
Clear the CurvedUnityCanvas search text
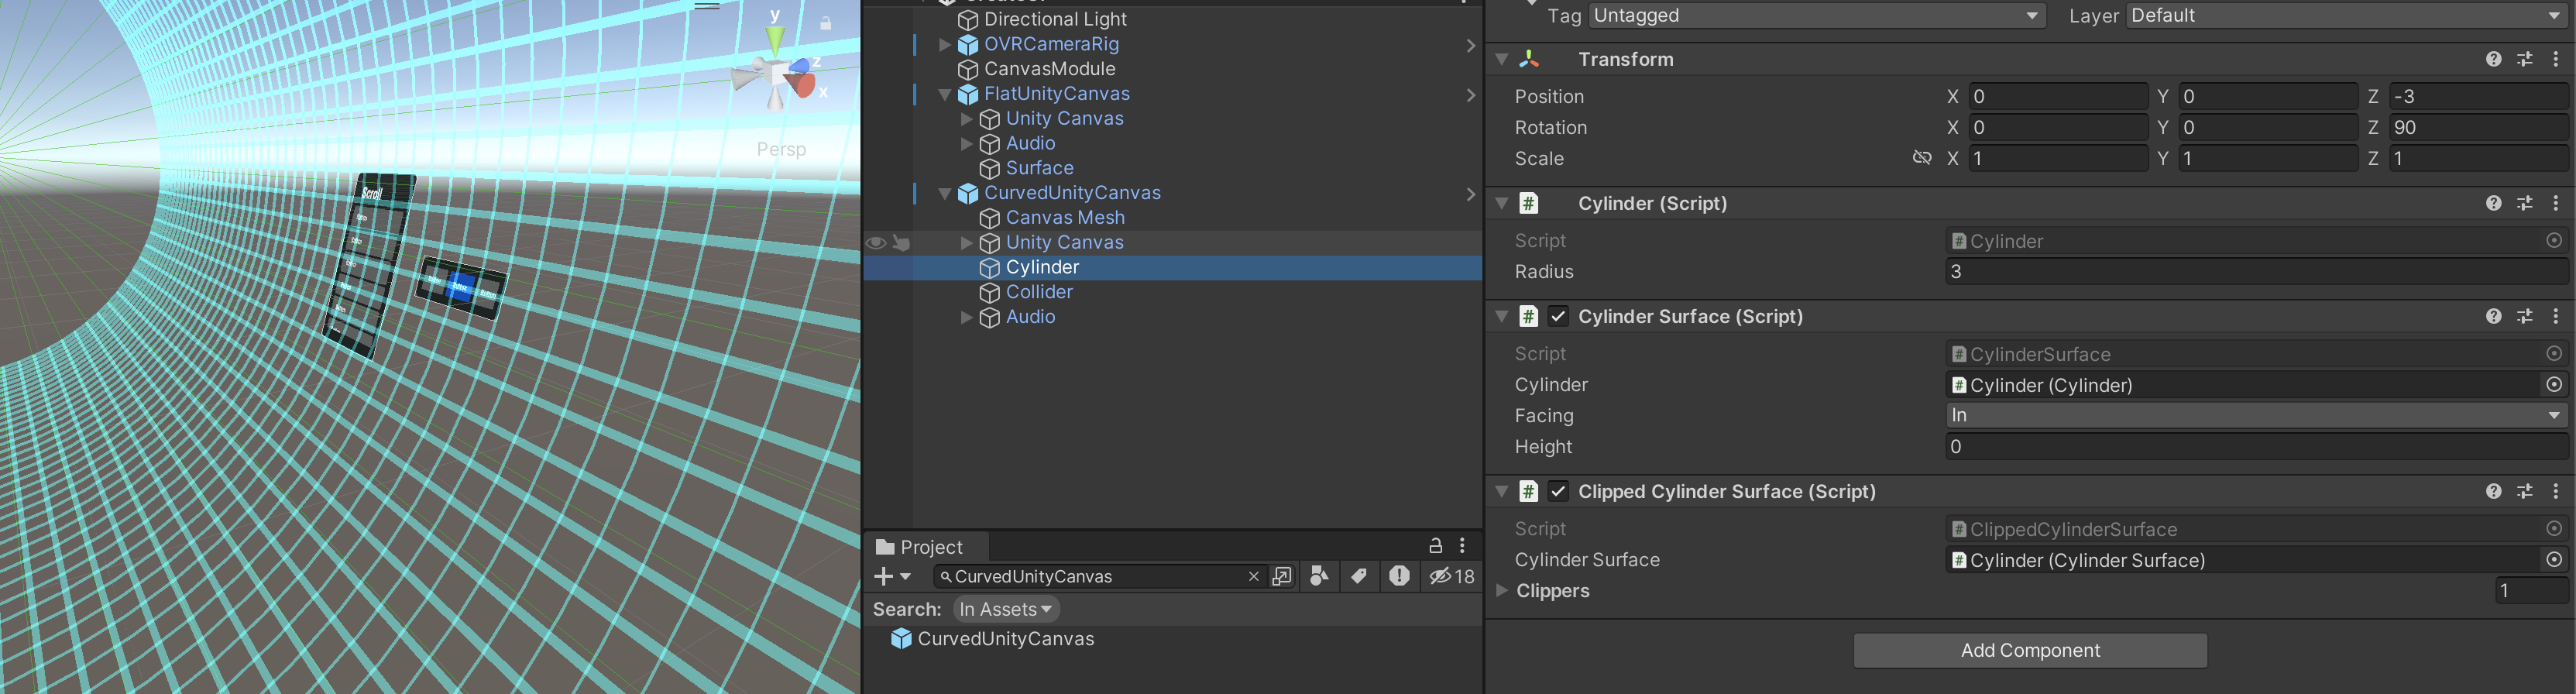point(1253,576)
